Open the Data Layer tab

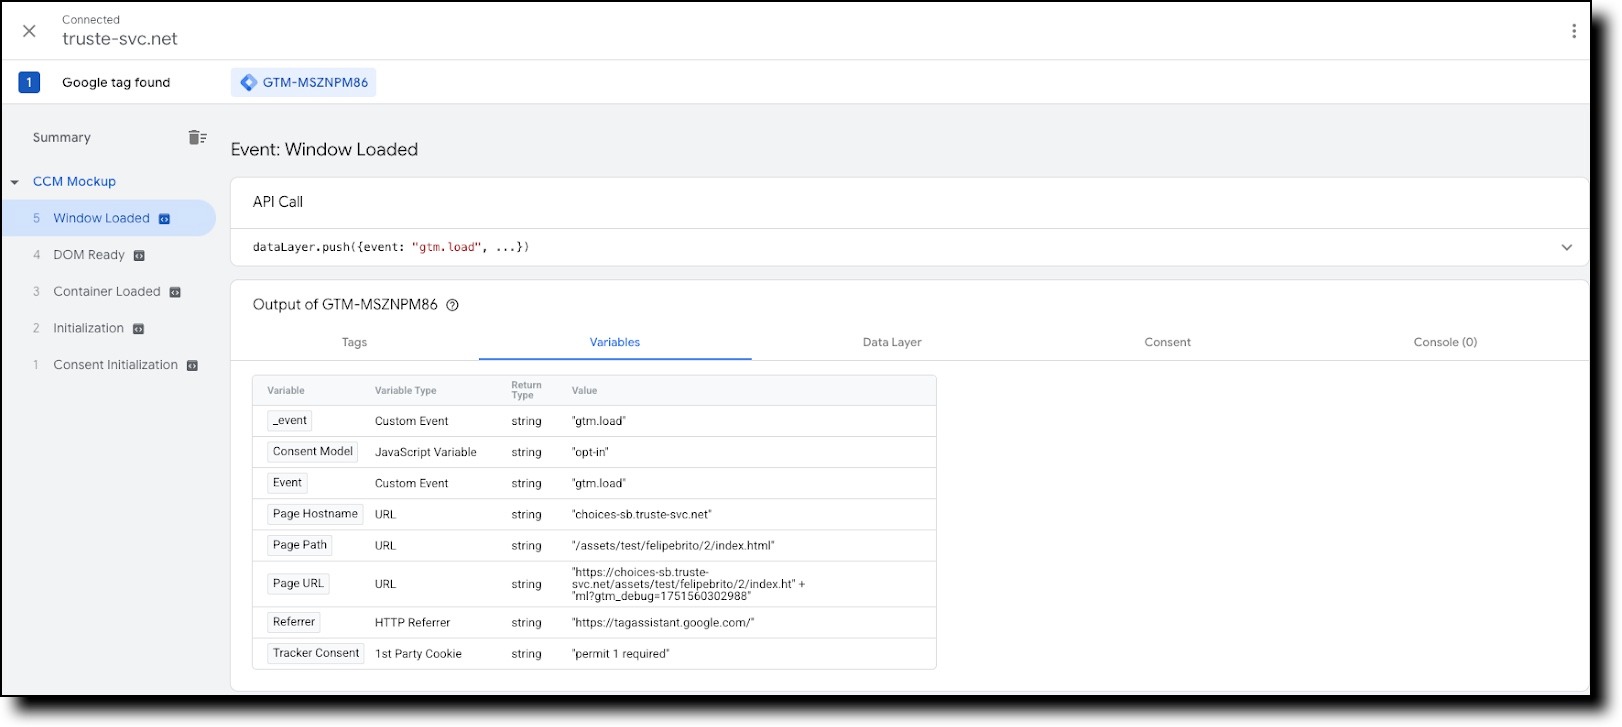[x=892, y=342]
